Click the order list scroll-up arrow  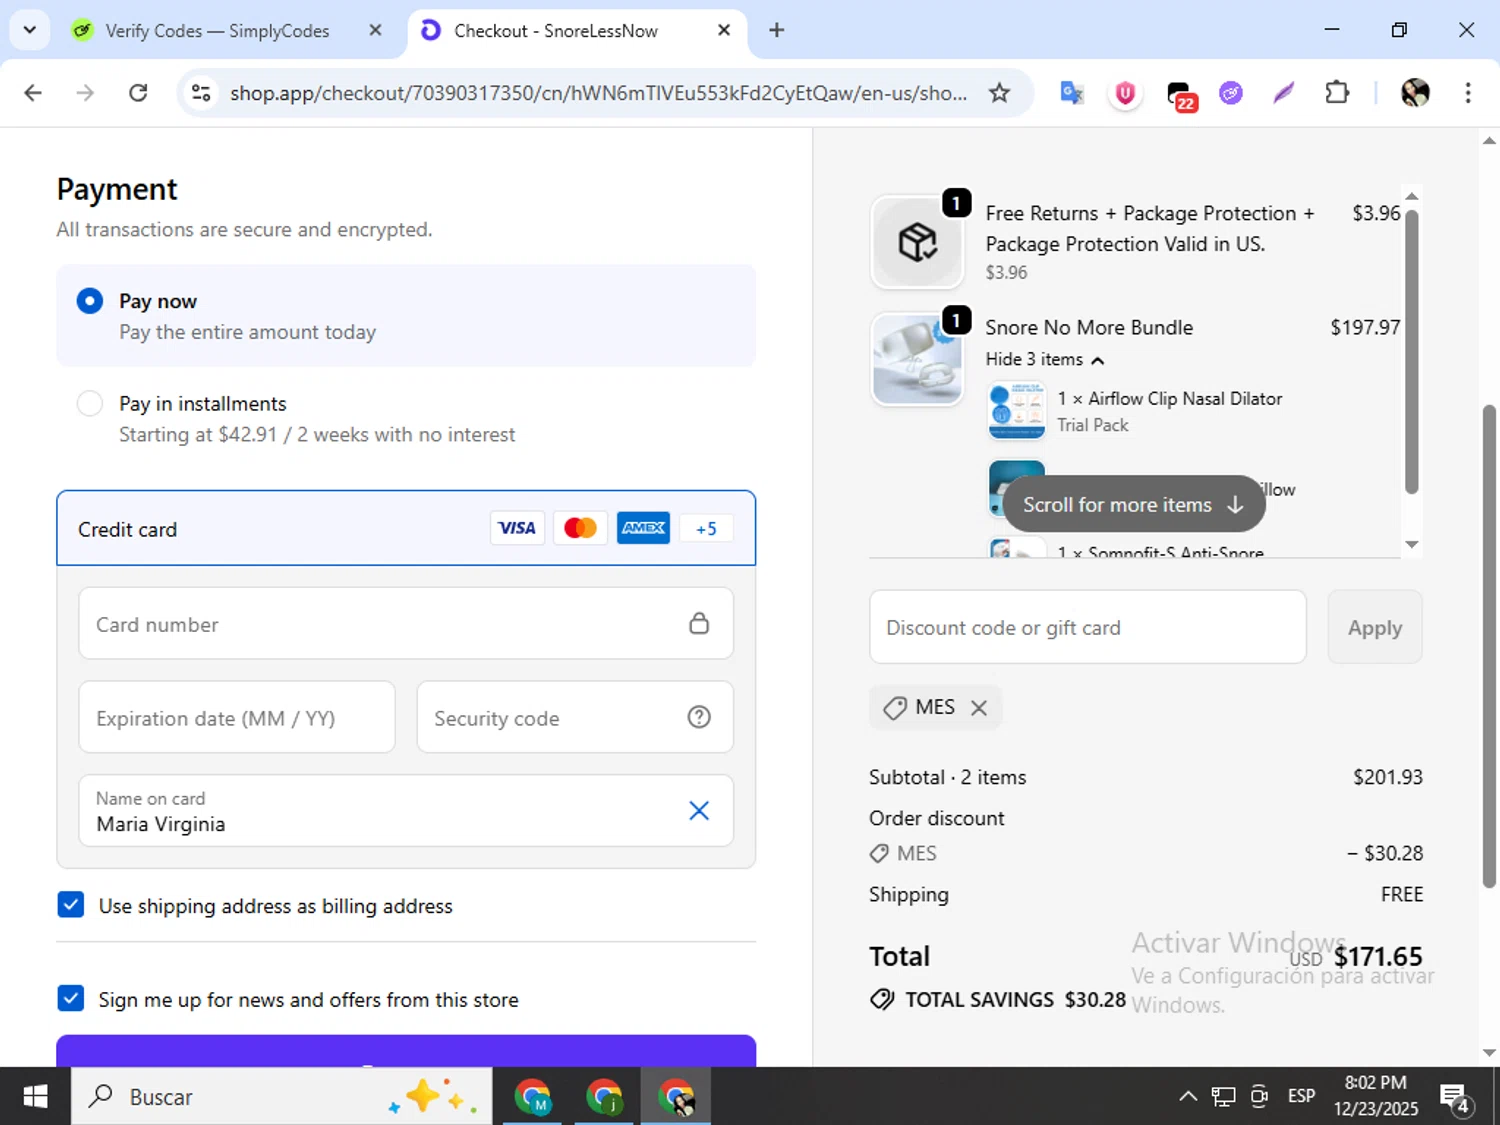click(1412, 196)
